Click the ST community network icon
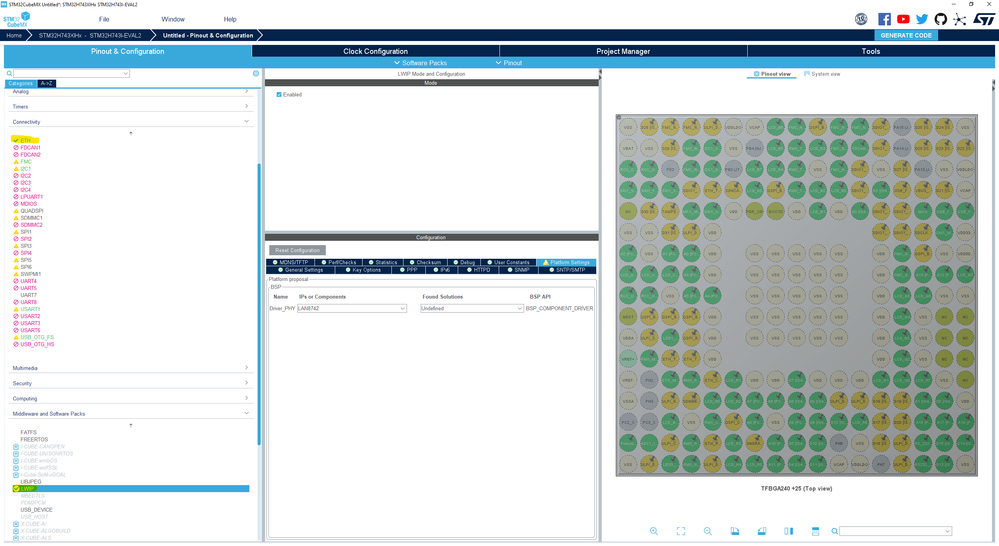The image size is (999, 546). point(959,19)
